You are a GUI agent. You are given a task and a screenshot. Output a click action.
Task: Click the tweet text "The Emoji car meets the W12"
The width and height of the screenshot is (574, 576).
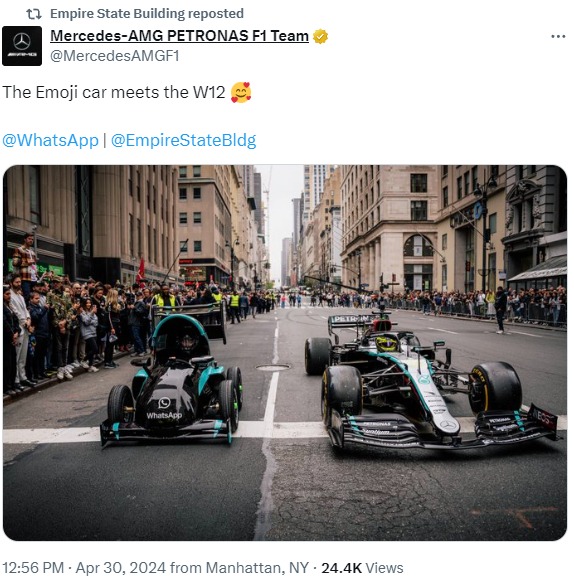coord(114,92)
